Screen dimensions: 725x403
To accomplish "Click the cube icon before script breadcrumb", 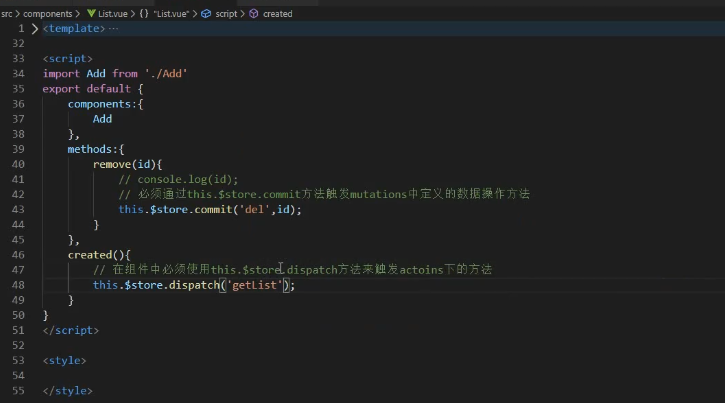I will [206, 14].
